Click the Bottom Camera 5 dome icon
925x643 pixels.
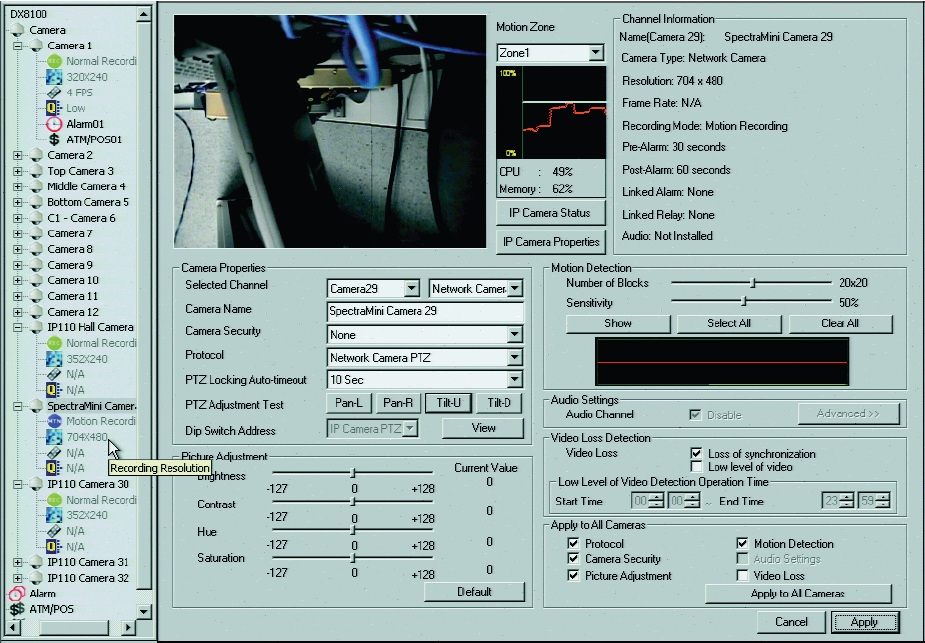[36, 202]
